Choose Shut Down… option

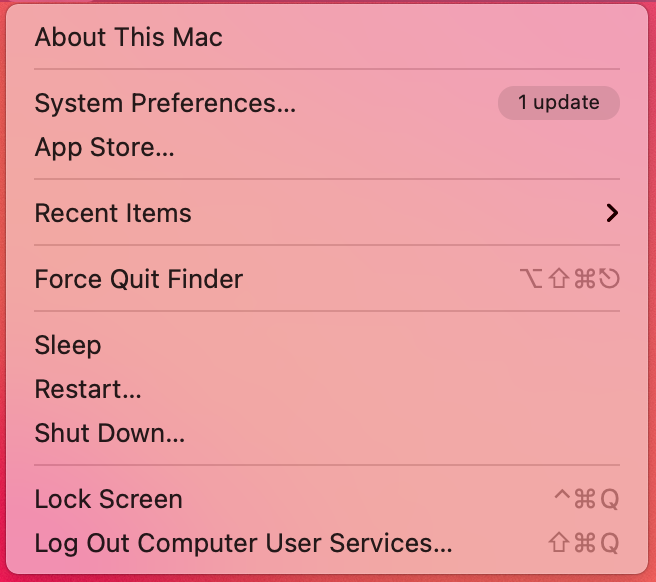click(109, 433)
